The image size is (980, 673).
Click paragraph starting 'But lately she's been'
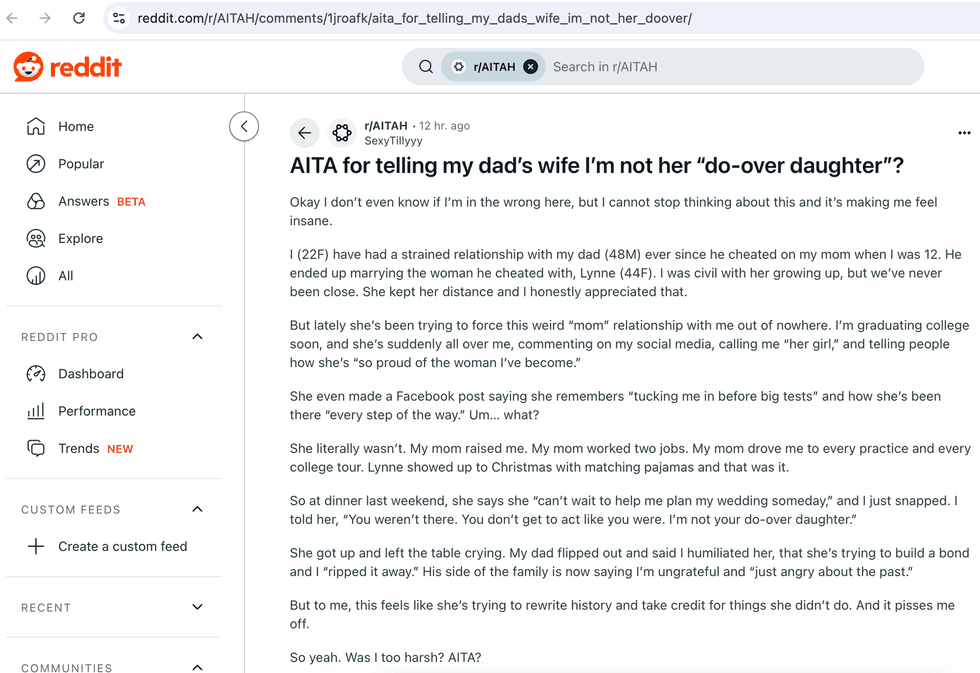tap(629, 344)
